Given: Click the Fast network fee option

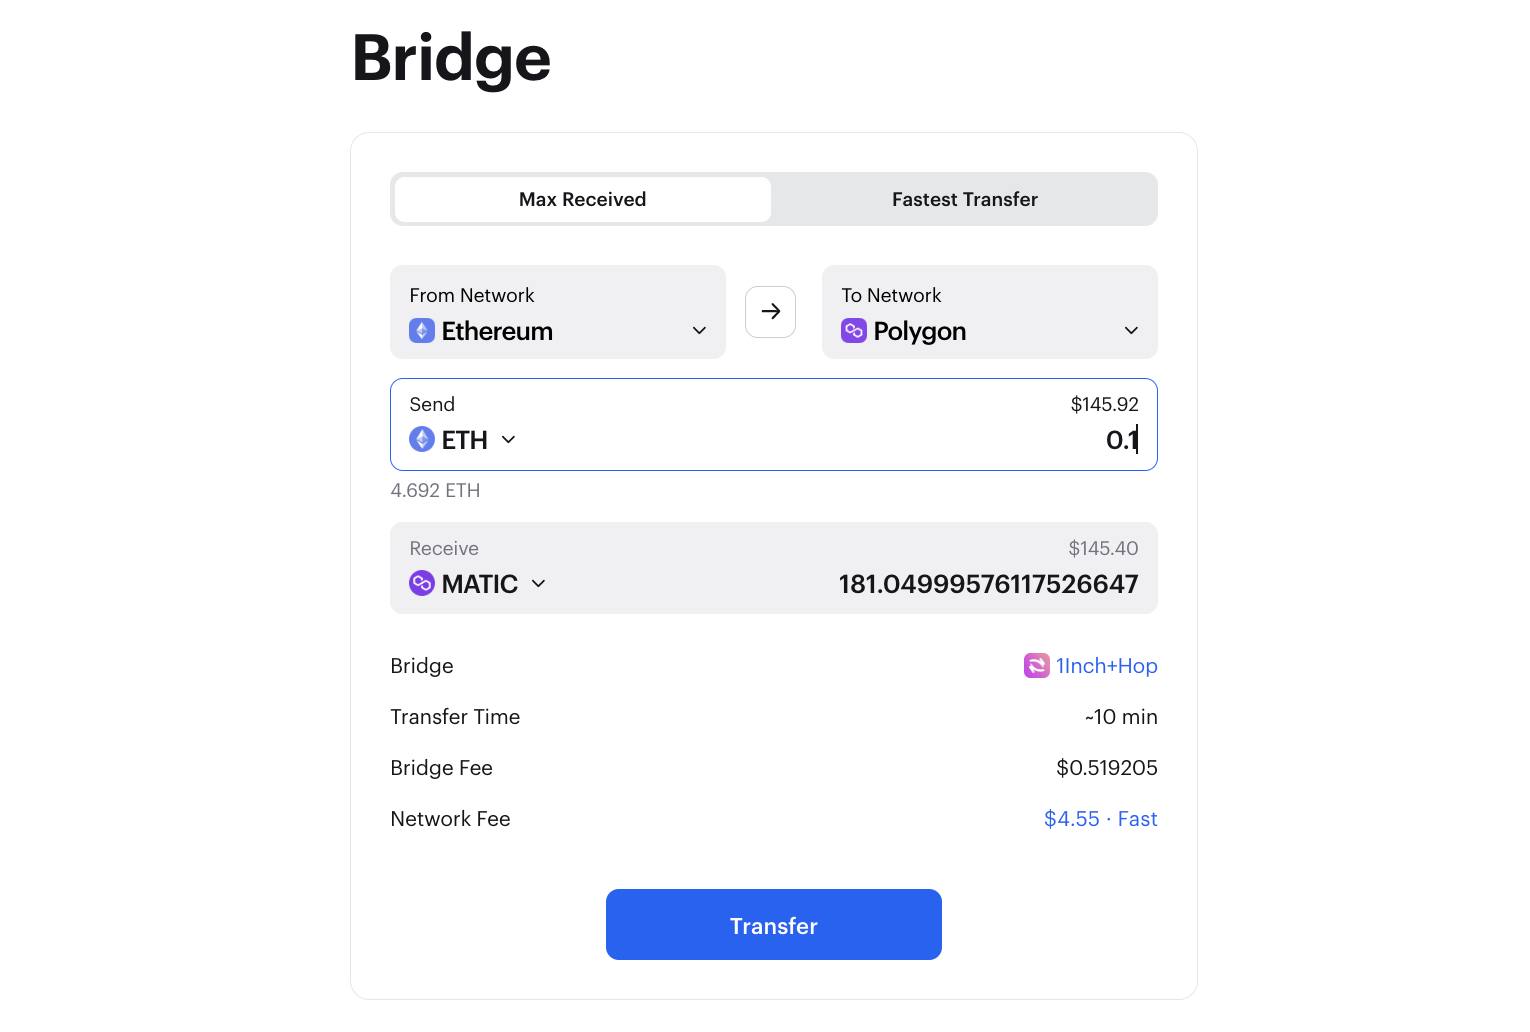Looking at the screenshot, I should click(1137, 818).
